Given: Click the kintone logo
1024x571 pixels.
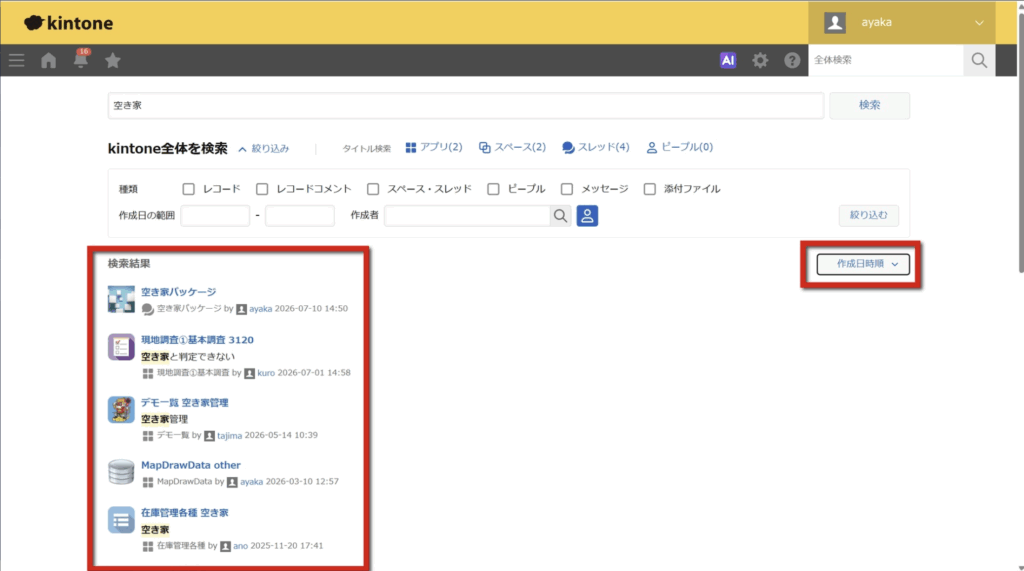Looking at the screenshot, I should 69,23.
